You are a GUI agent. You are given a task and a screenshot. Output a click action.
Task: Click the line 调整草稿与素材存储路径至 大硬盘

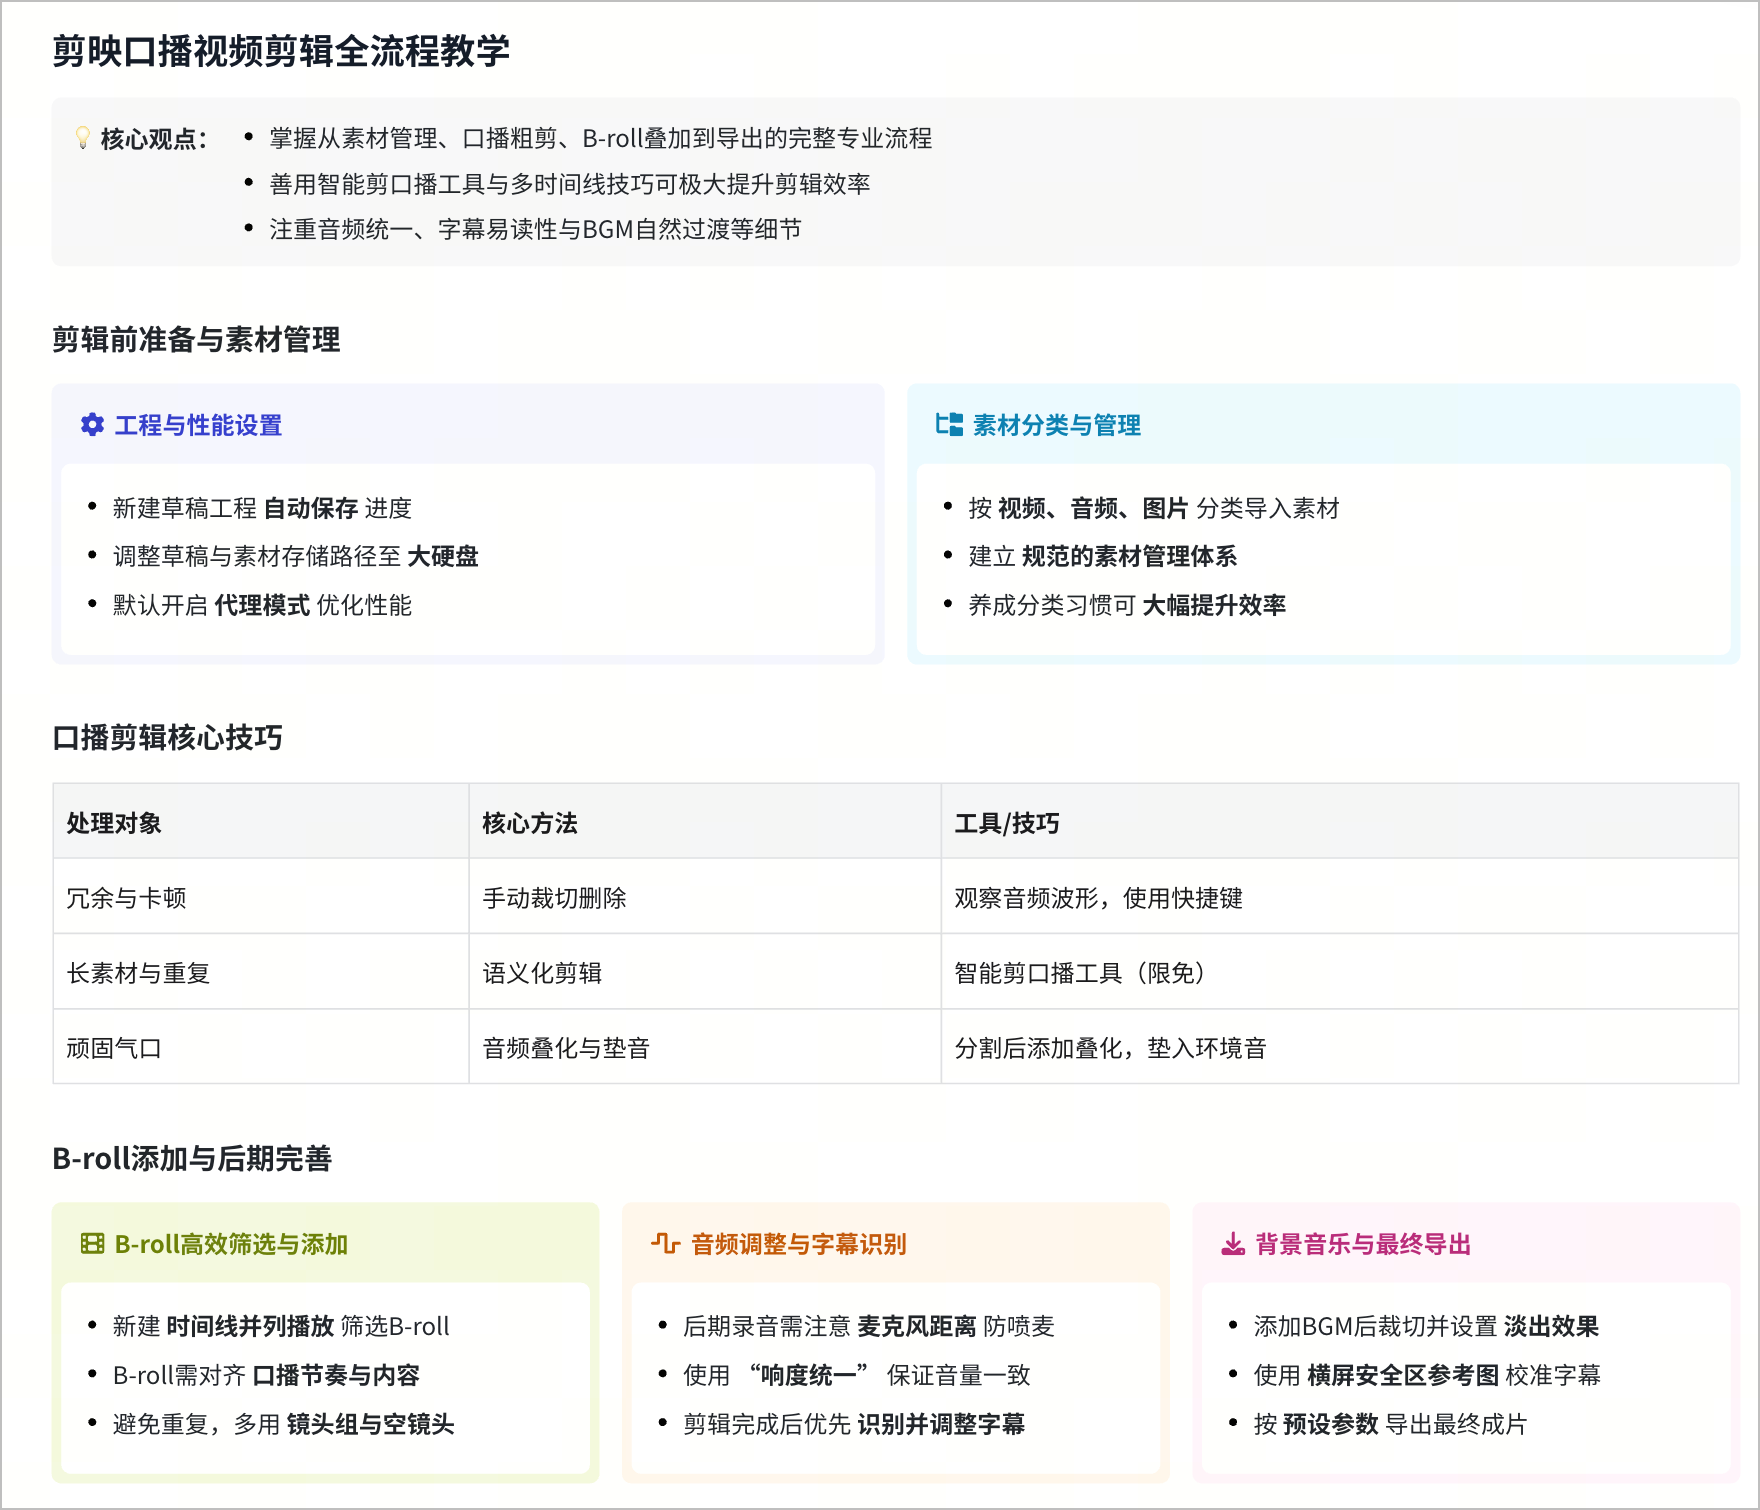(296, 556)
